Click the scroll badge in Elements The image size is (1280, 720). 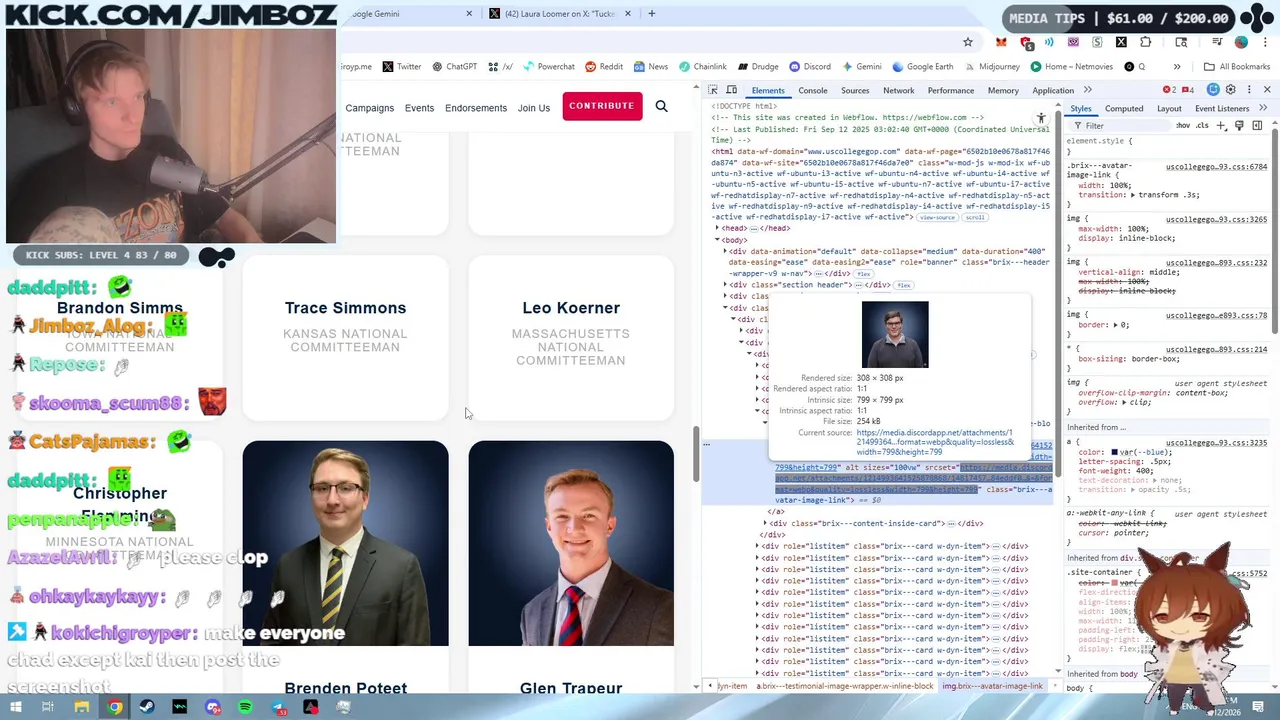(x=975, y=217)
